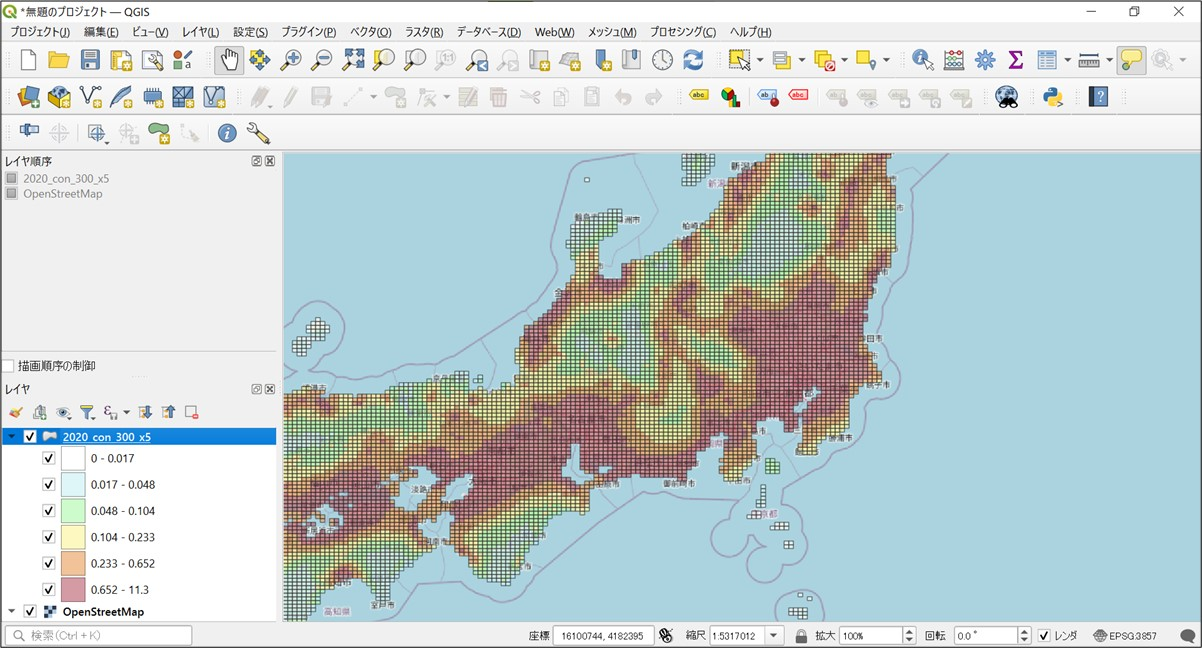Open the レイヤ menu
The height and width of the screenshot is (648, 1202).
[x=200, y=32]
